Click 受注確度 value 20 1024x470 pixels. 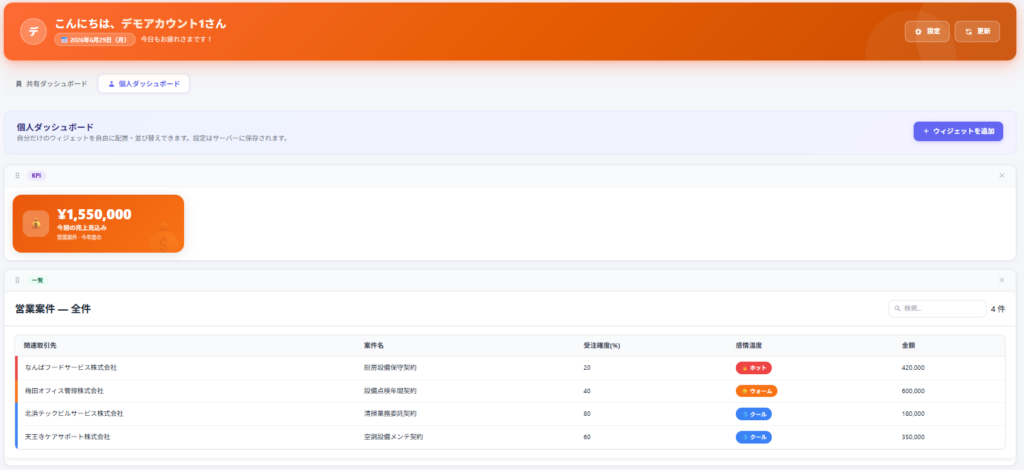click(x=586, y=368)
